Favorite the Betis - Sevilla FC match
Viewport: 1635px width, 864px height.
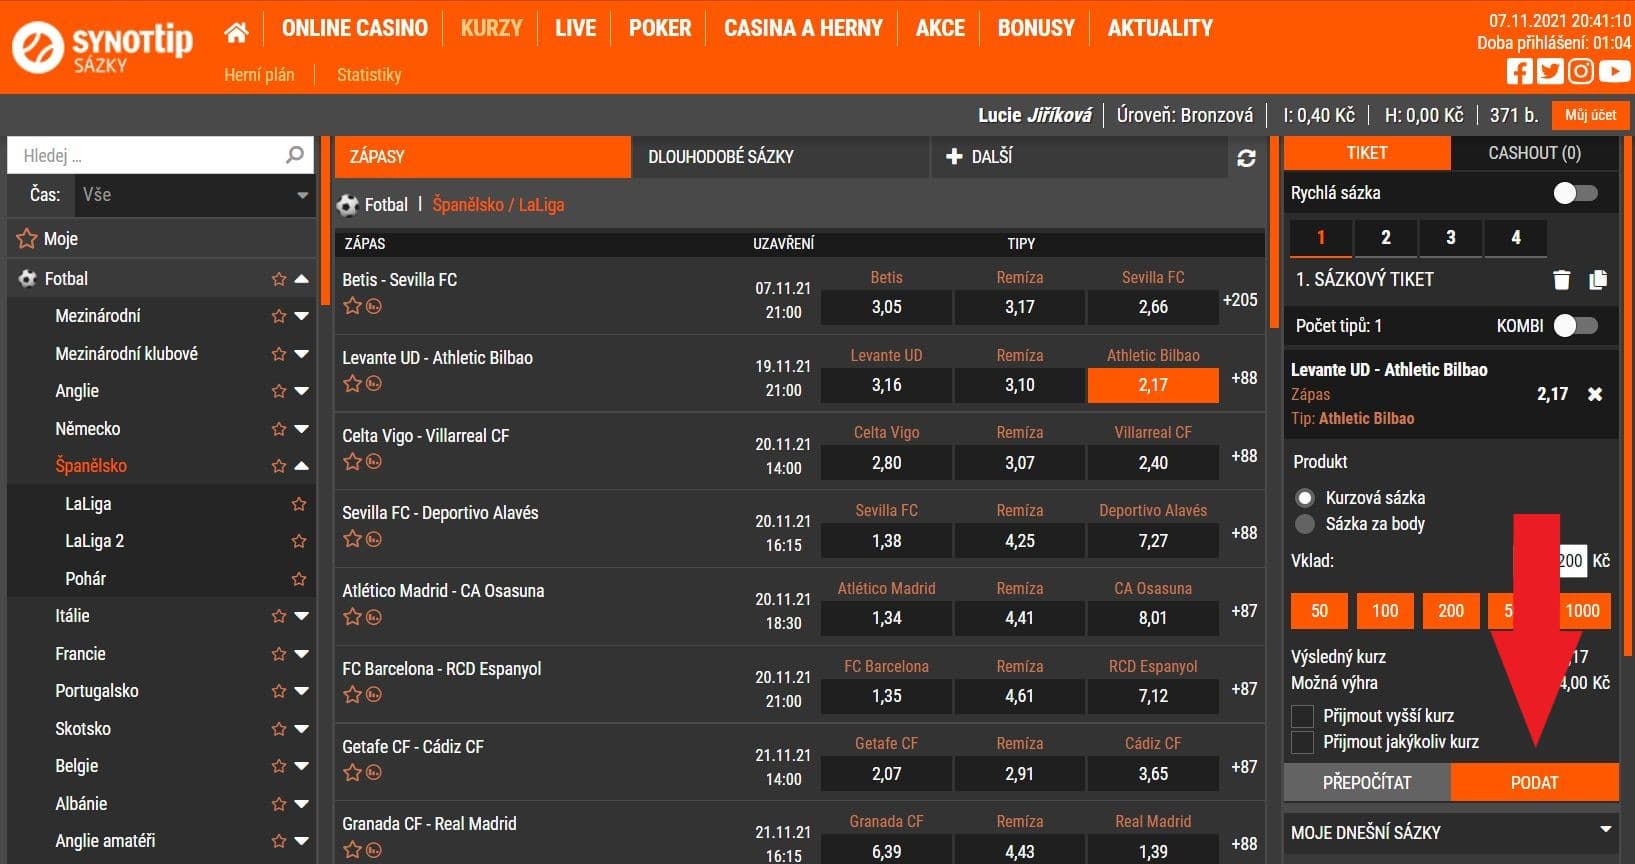[x=352, y=306]
